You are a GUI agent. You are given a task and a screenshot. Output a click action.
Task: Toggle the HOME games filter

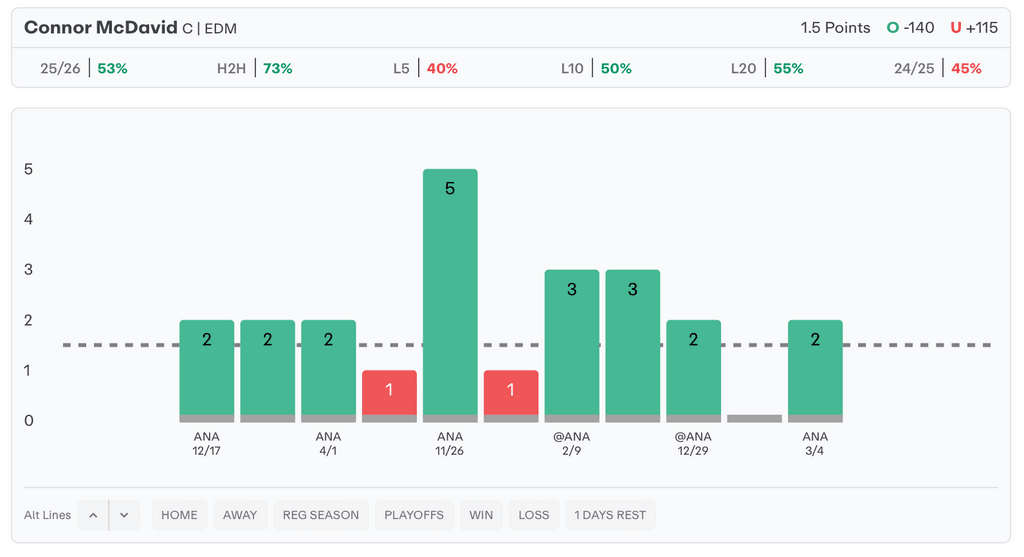coord(180,515)
